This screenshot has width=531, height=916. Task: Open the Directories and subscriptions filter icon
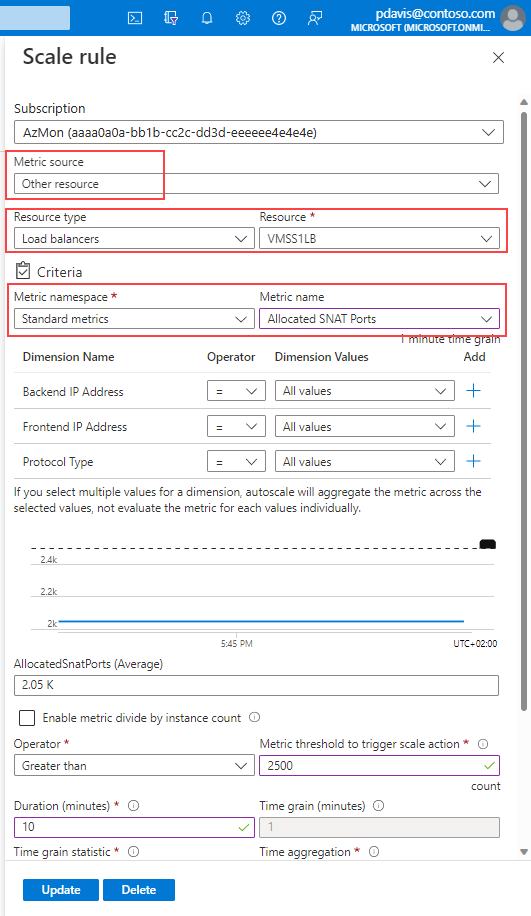171,18
